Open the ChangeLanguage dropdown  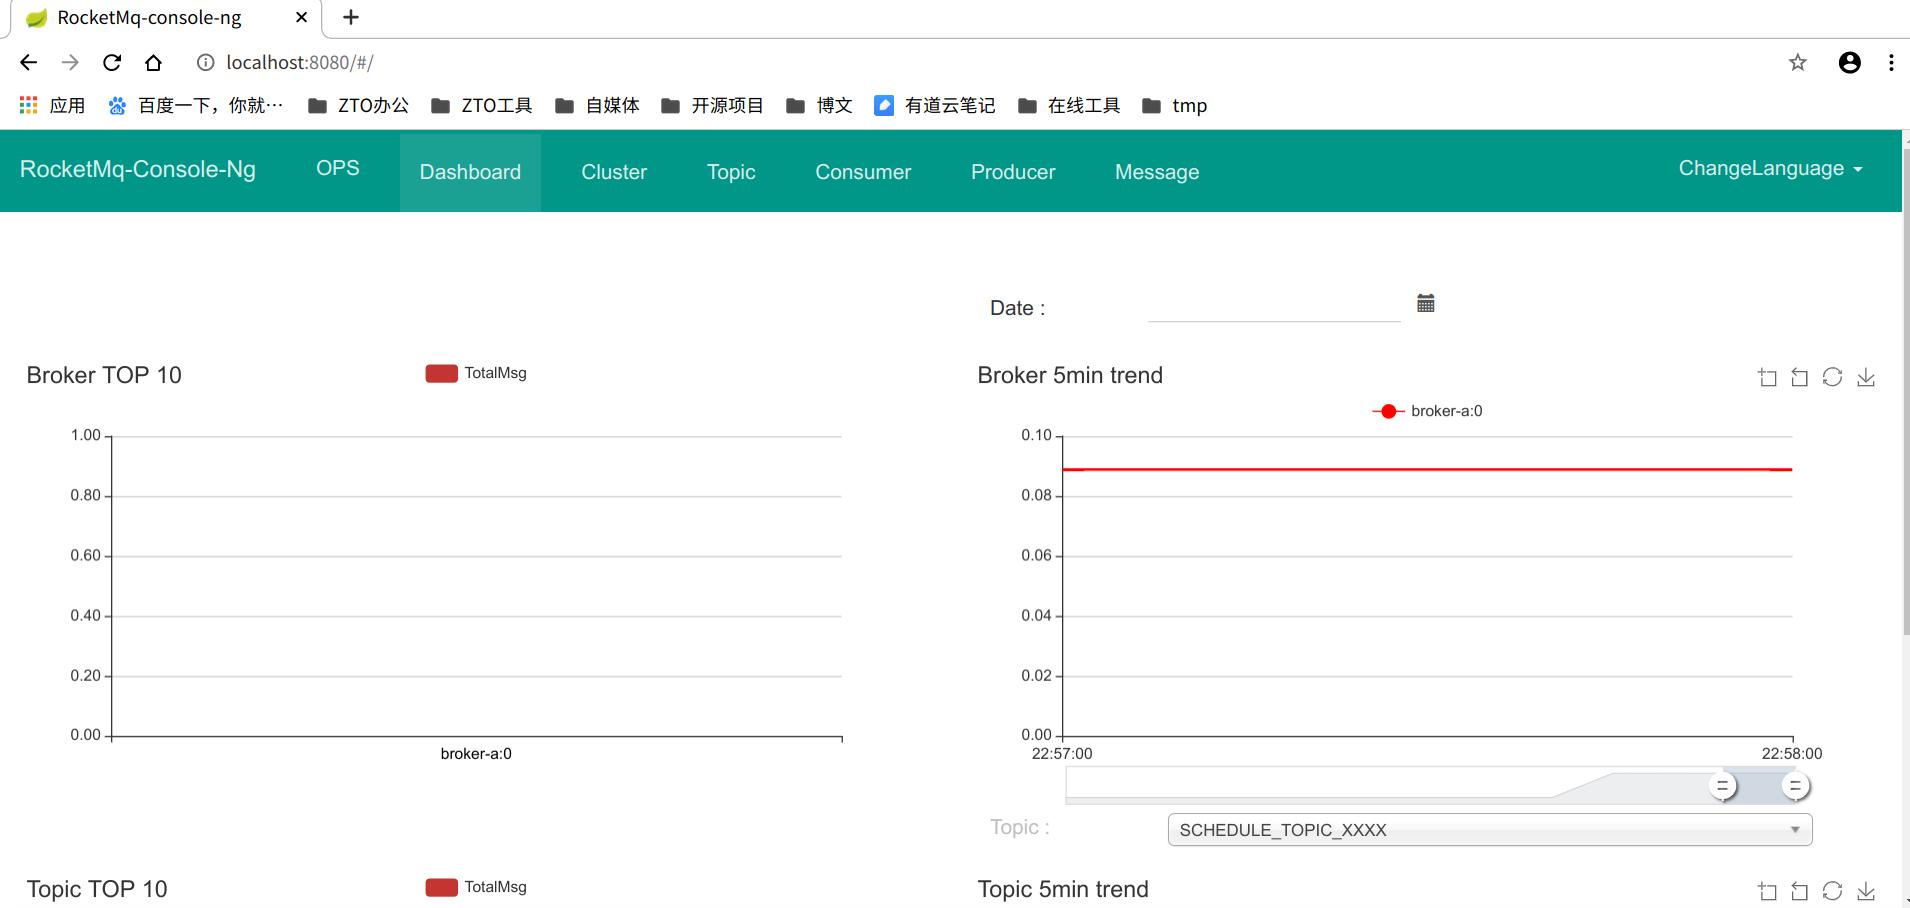tap(1768, 168)
